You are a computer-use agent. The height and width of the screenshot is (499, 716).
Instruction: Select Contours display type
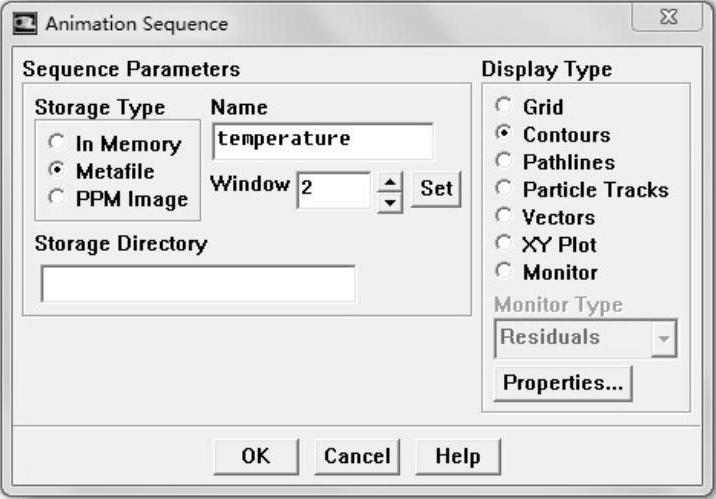pyautogui.click(x=505, y=134)
